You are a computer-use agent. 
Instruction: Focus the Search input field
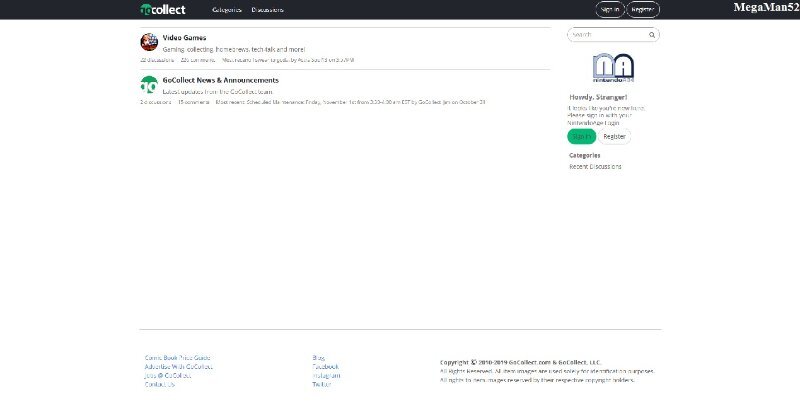tap(607, 34)
